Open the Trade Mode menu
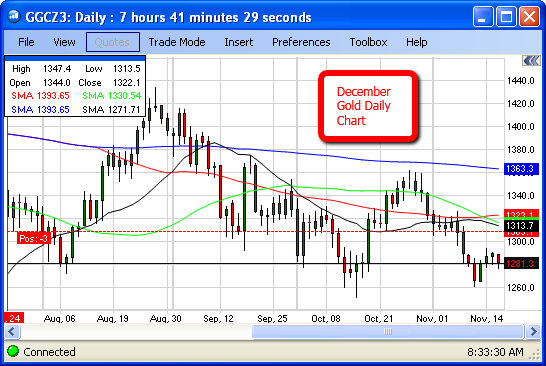This screenshot has height=366, width=546. click(177, 42)
